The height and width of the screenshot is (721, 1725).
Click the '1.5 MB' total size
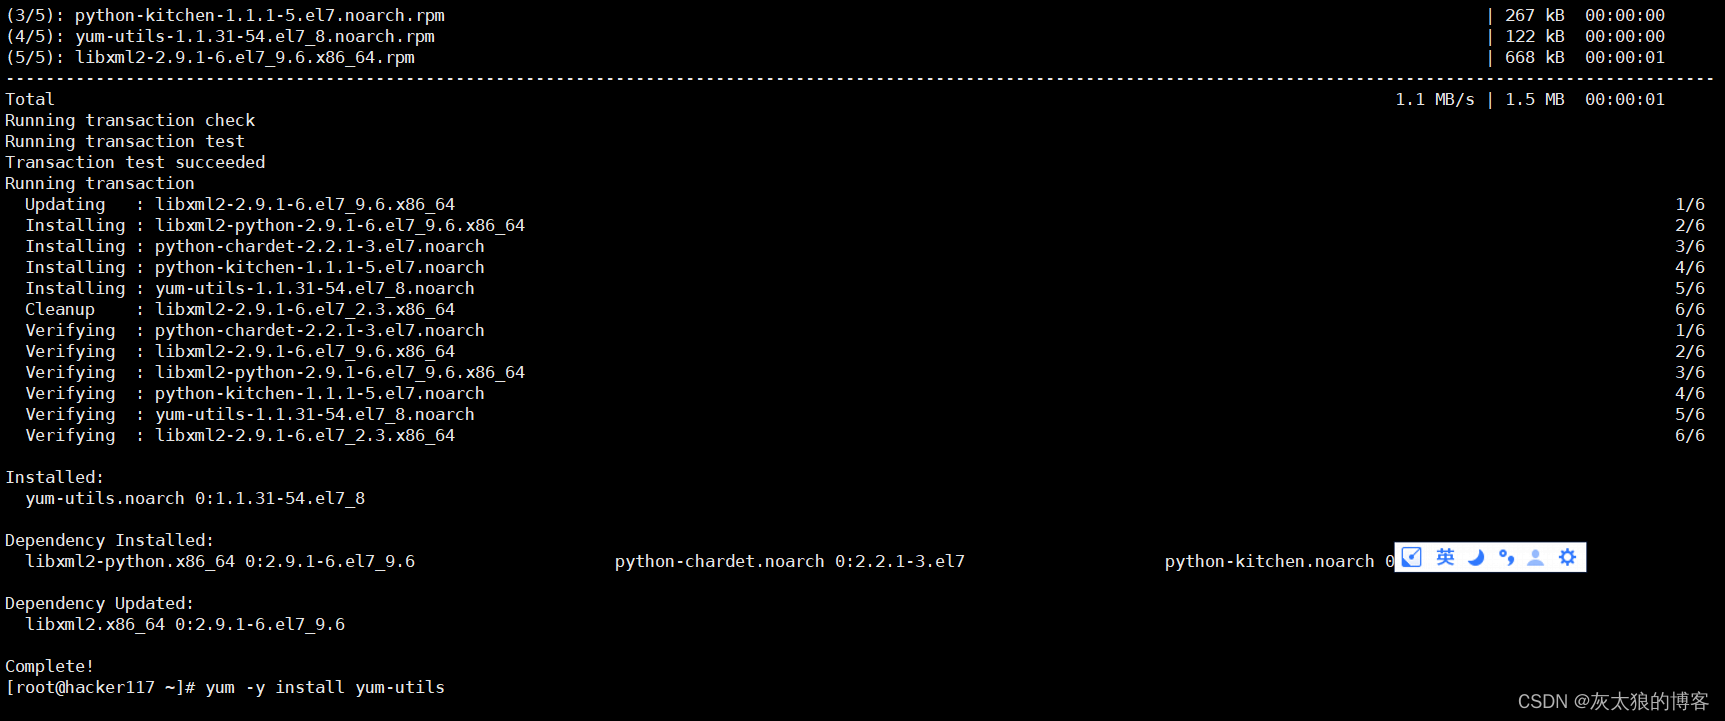coord(1535,99)
